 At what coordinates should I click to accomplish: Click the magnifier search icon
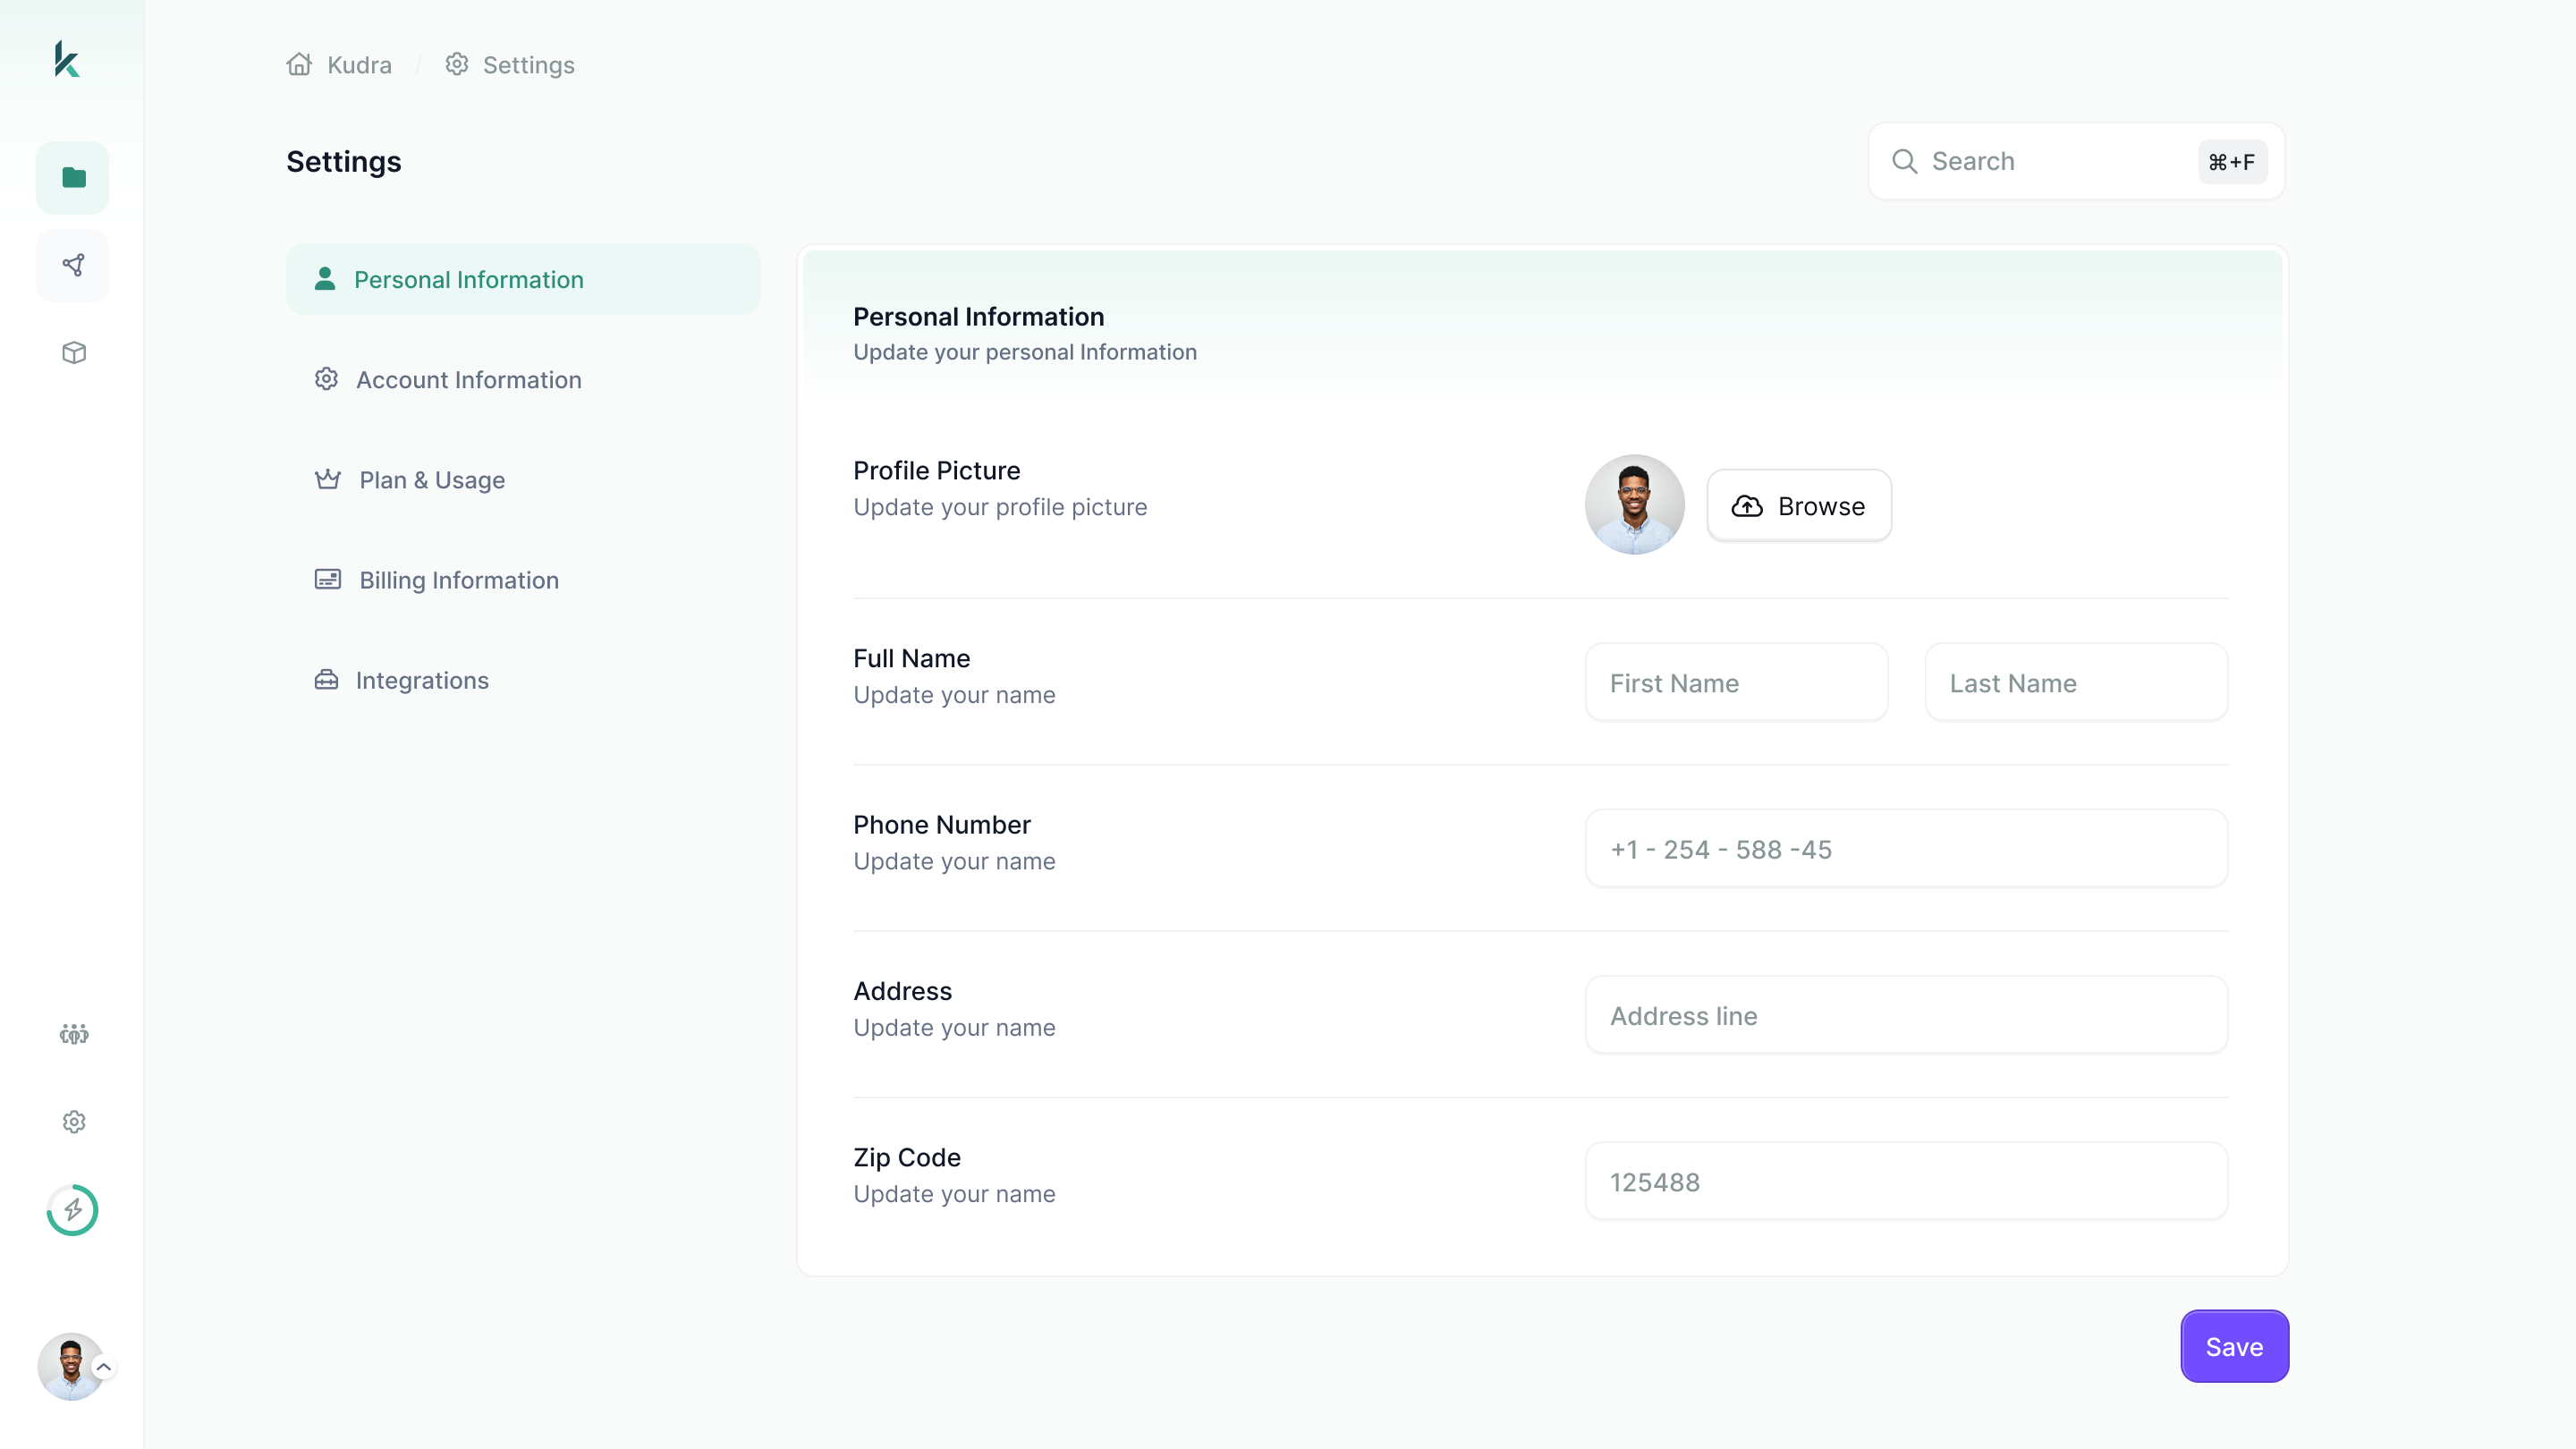[1904, 161]
